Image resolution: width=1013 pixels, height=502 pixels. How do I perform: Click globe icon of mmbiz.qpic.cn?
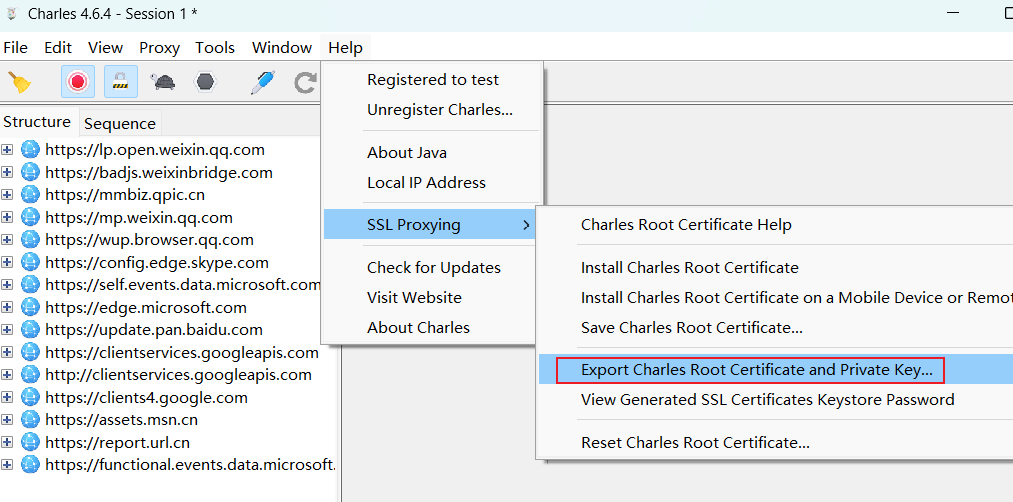coord(30,194)
